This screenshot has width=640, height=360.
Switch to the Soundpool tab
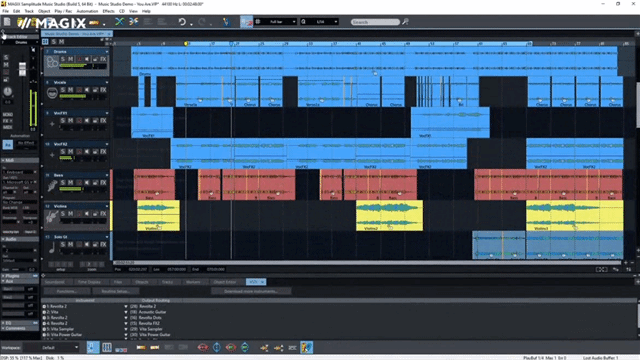coord(55,282)
